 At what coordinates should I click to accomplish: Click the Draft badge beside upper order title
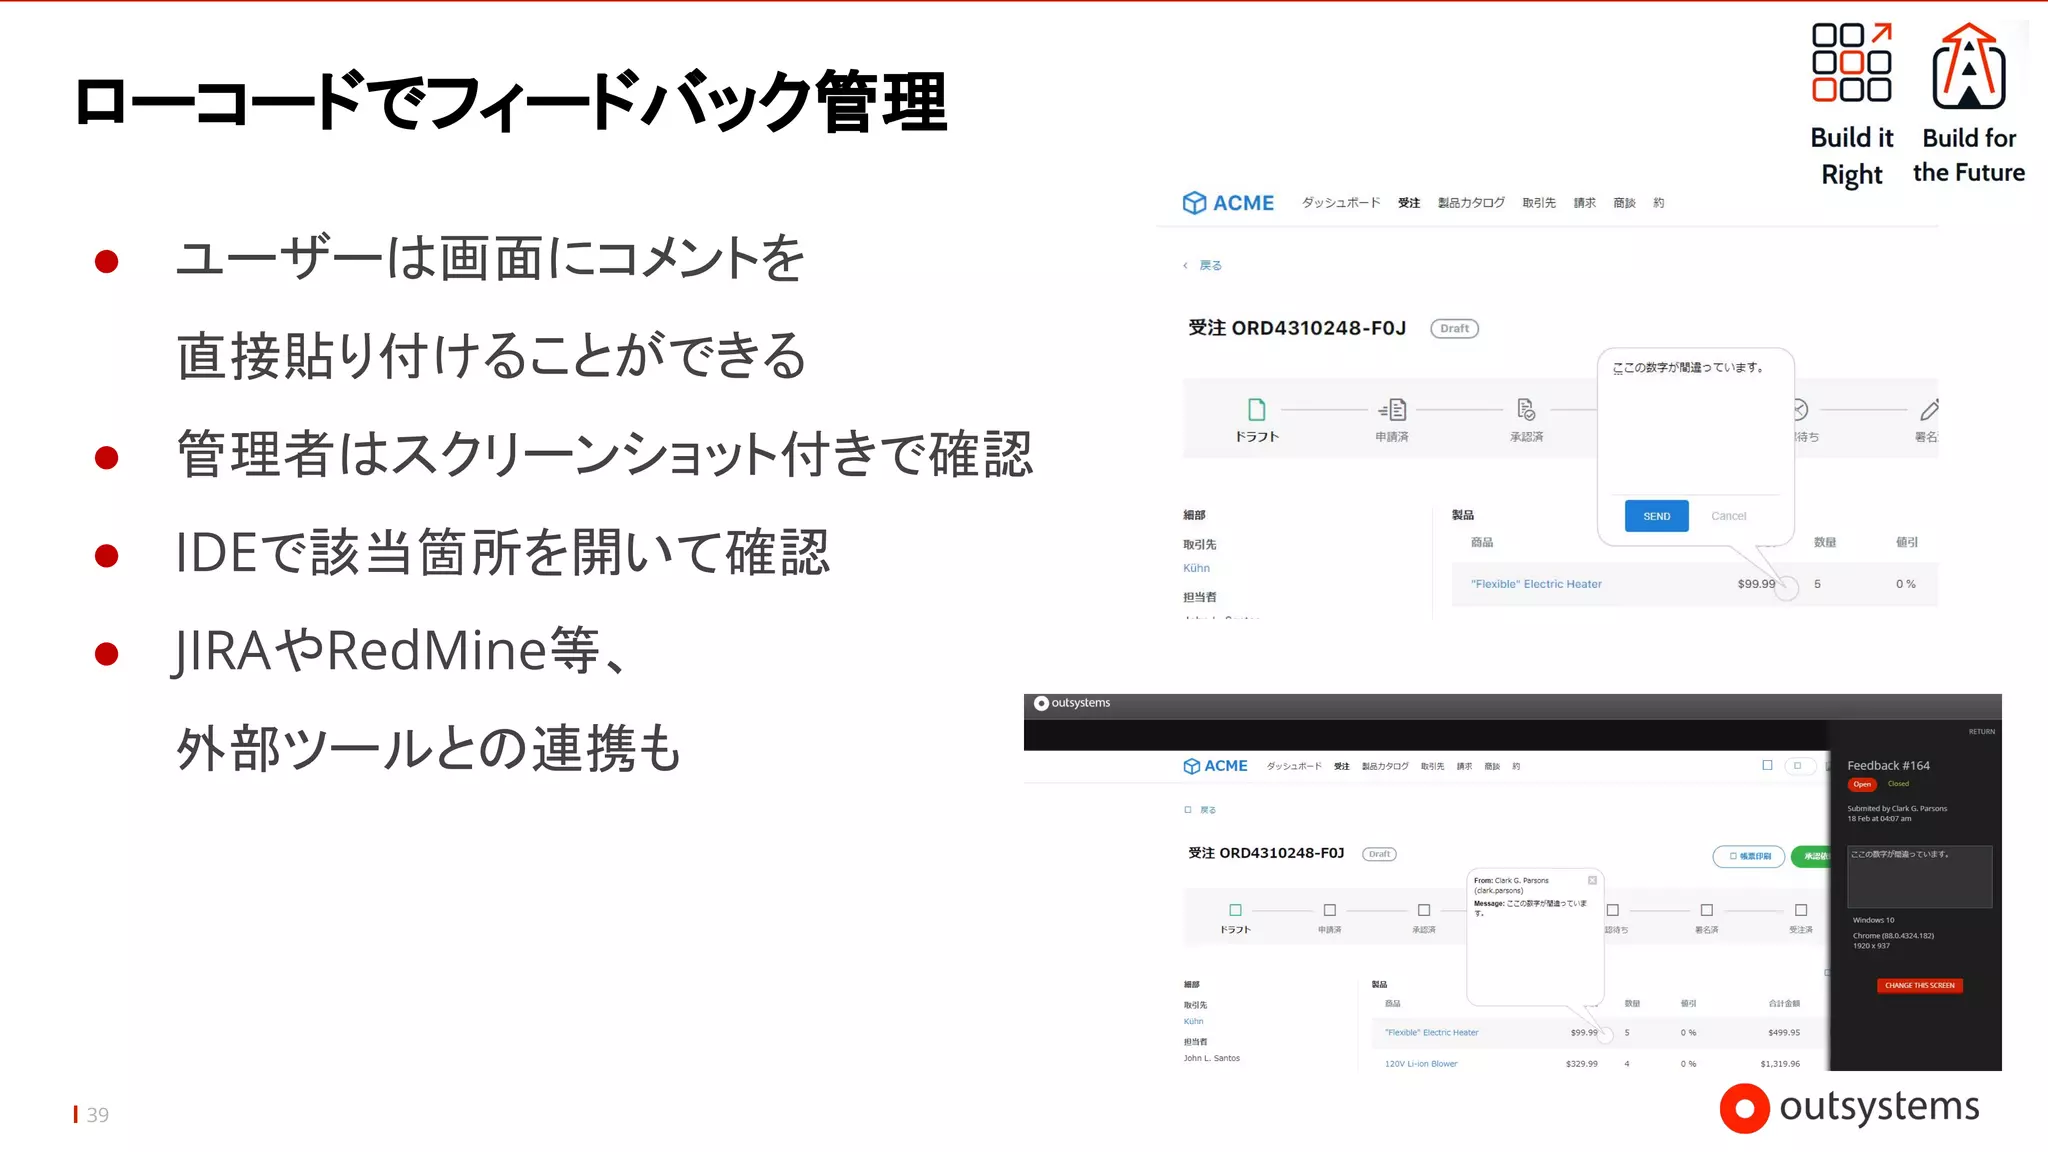pyautogui.click(x=1454, y=328)
